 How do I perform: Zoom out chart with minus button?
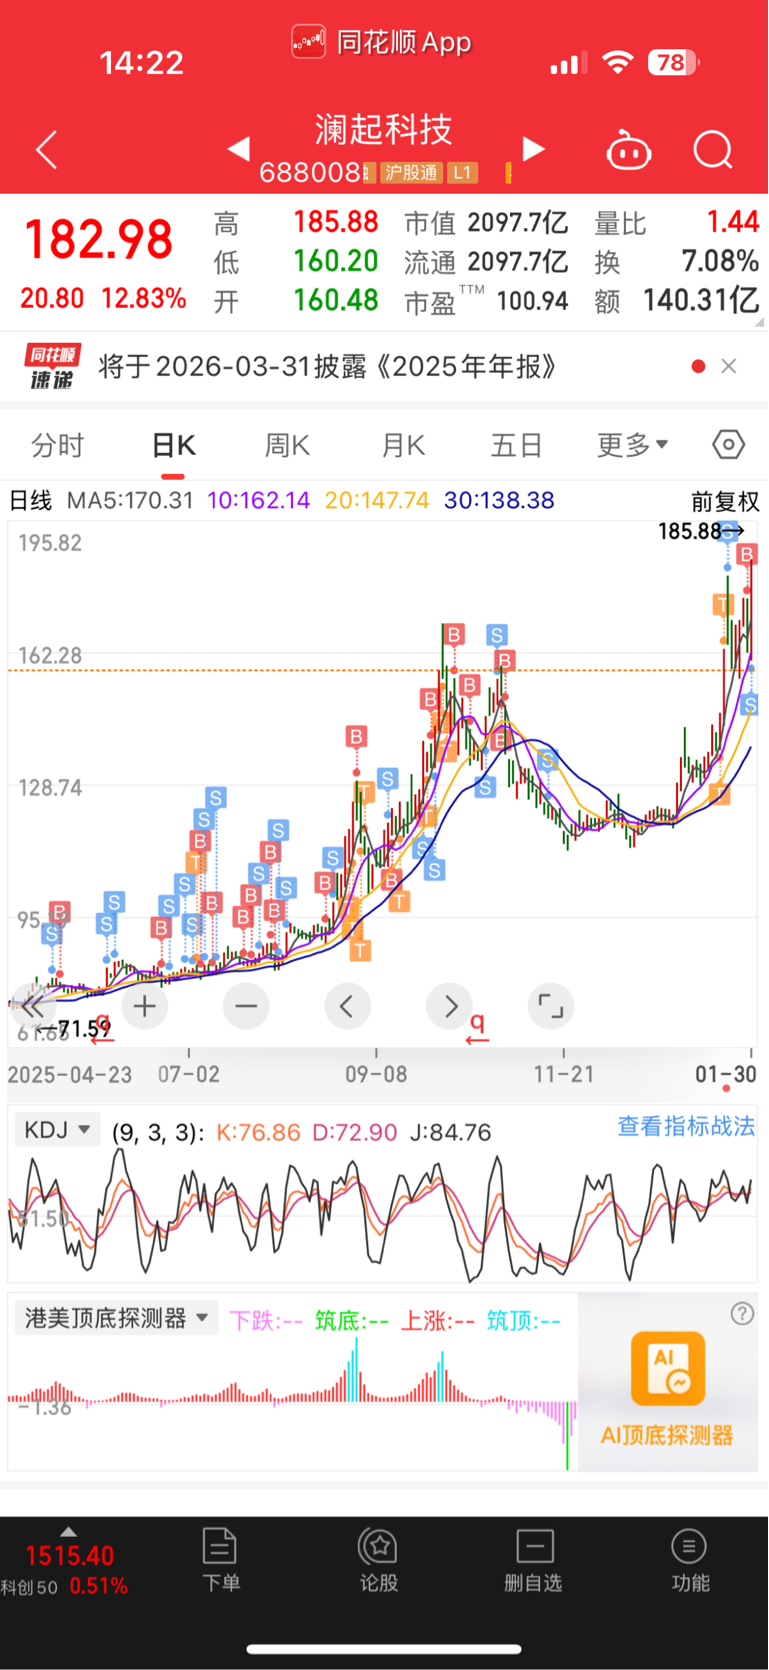[246, 1006]
